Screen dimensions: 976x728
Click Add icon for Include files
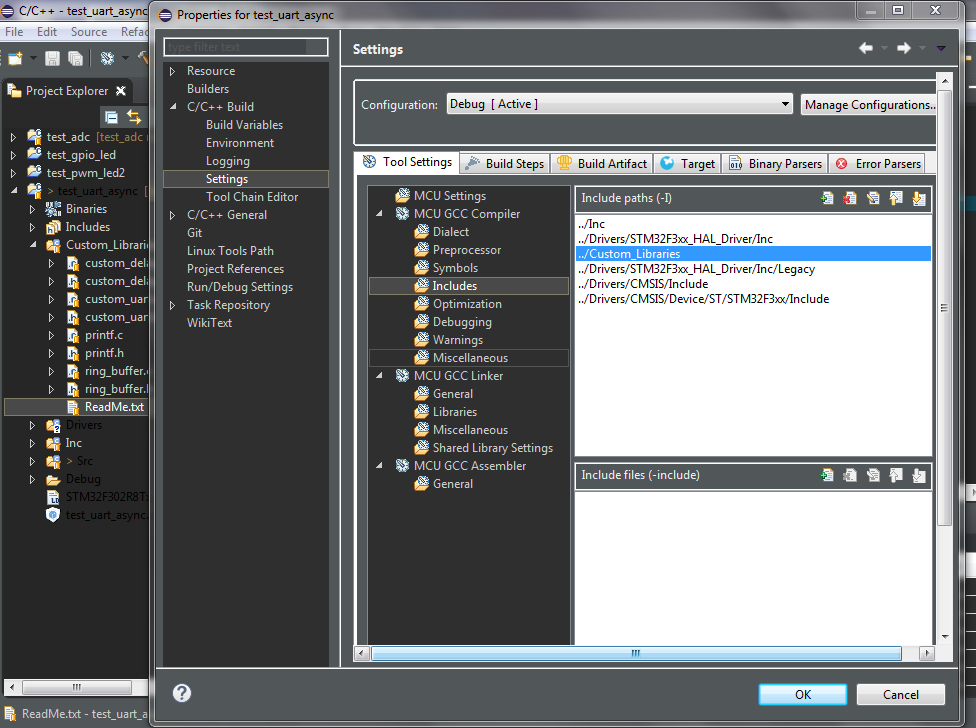(x=827, y=475)
